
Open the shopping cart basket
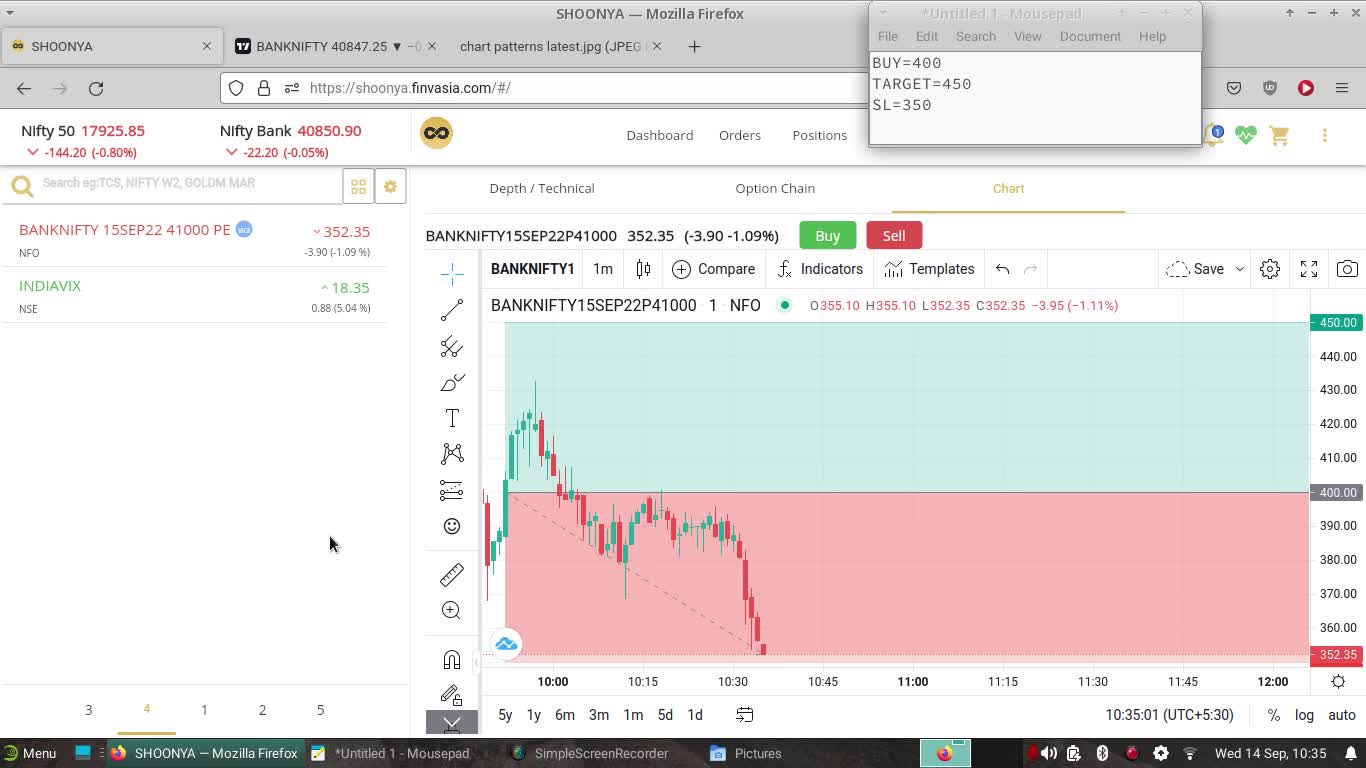click(1279, 135)
